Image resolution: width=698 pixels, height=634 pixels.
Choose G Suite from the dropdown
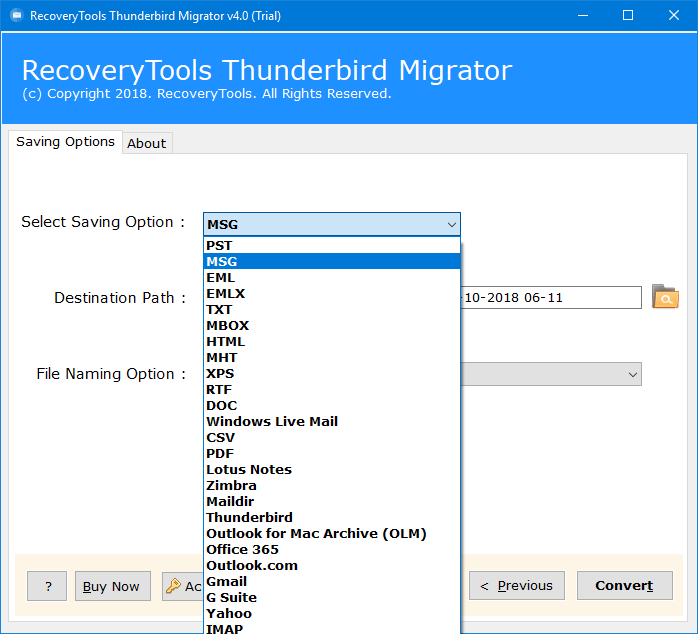click(332, 598)
